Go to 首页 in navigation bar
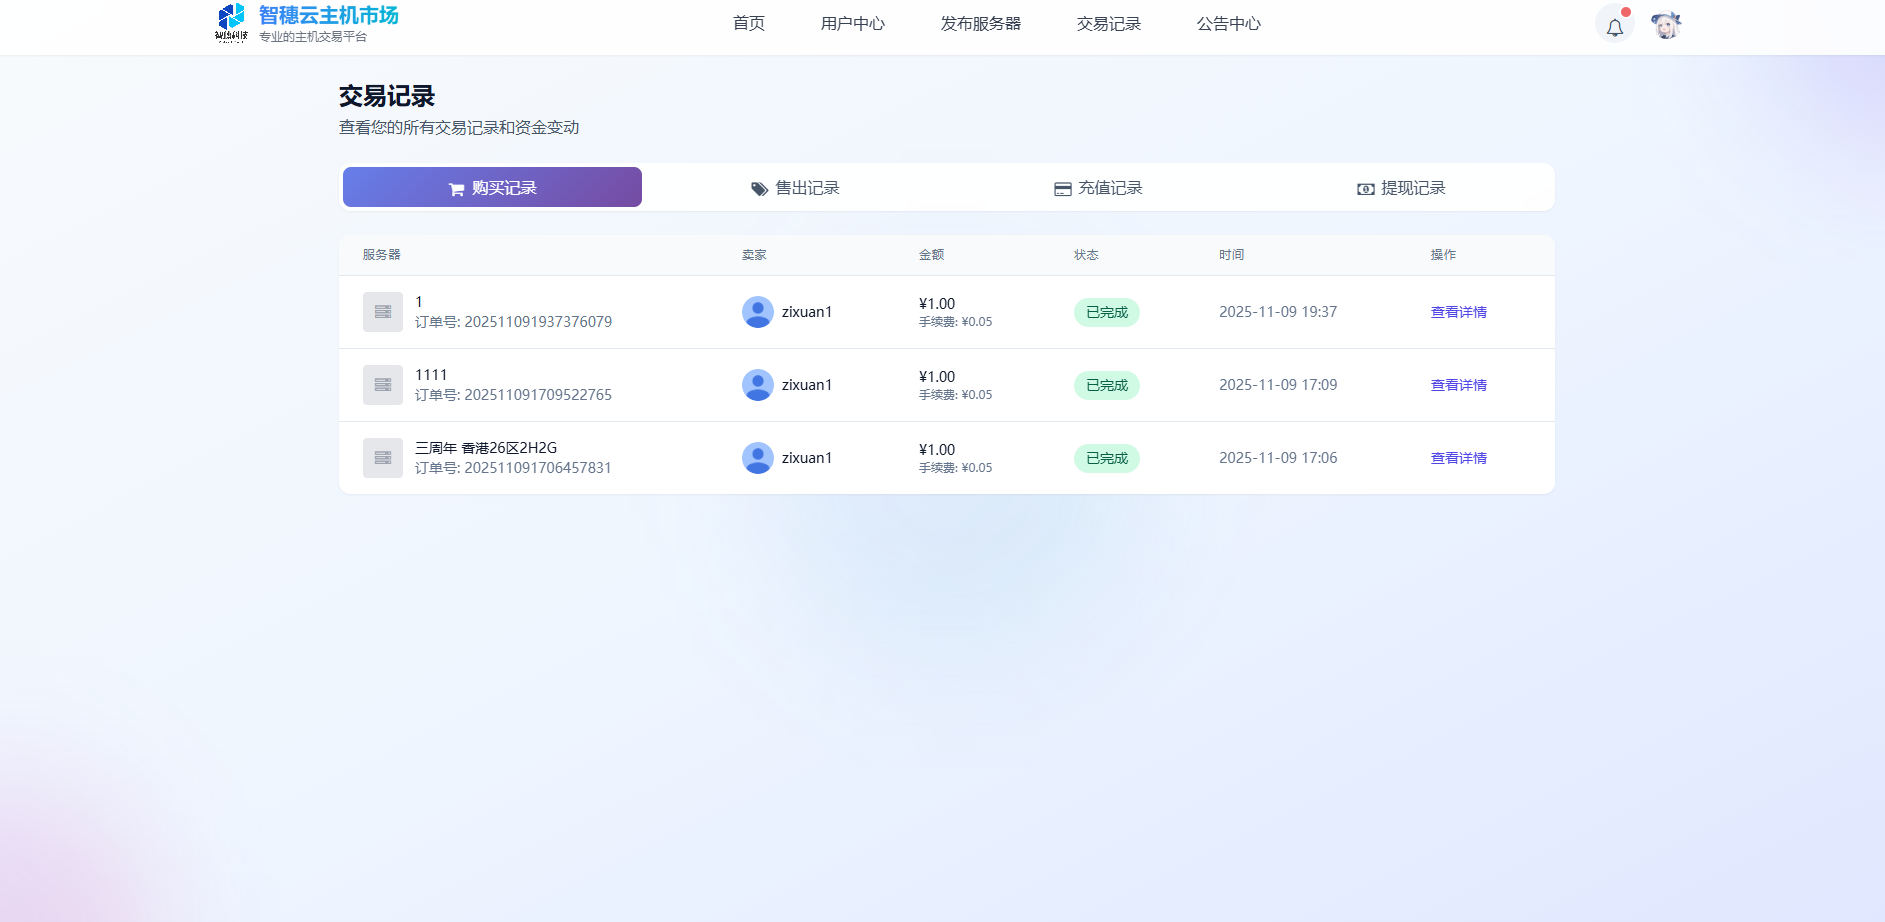1885x922 pixels. (x=748, y=24)
